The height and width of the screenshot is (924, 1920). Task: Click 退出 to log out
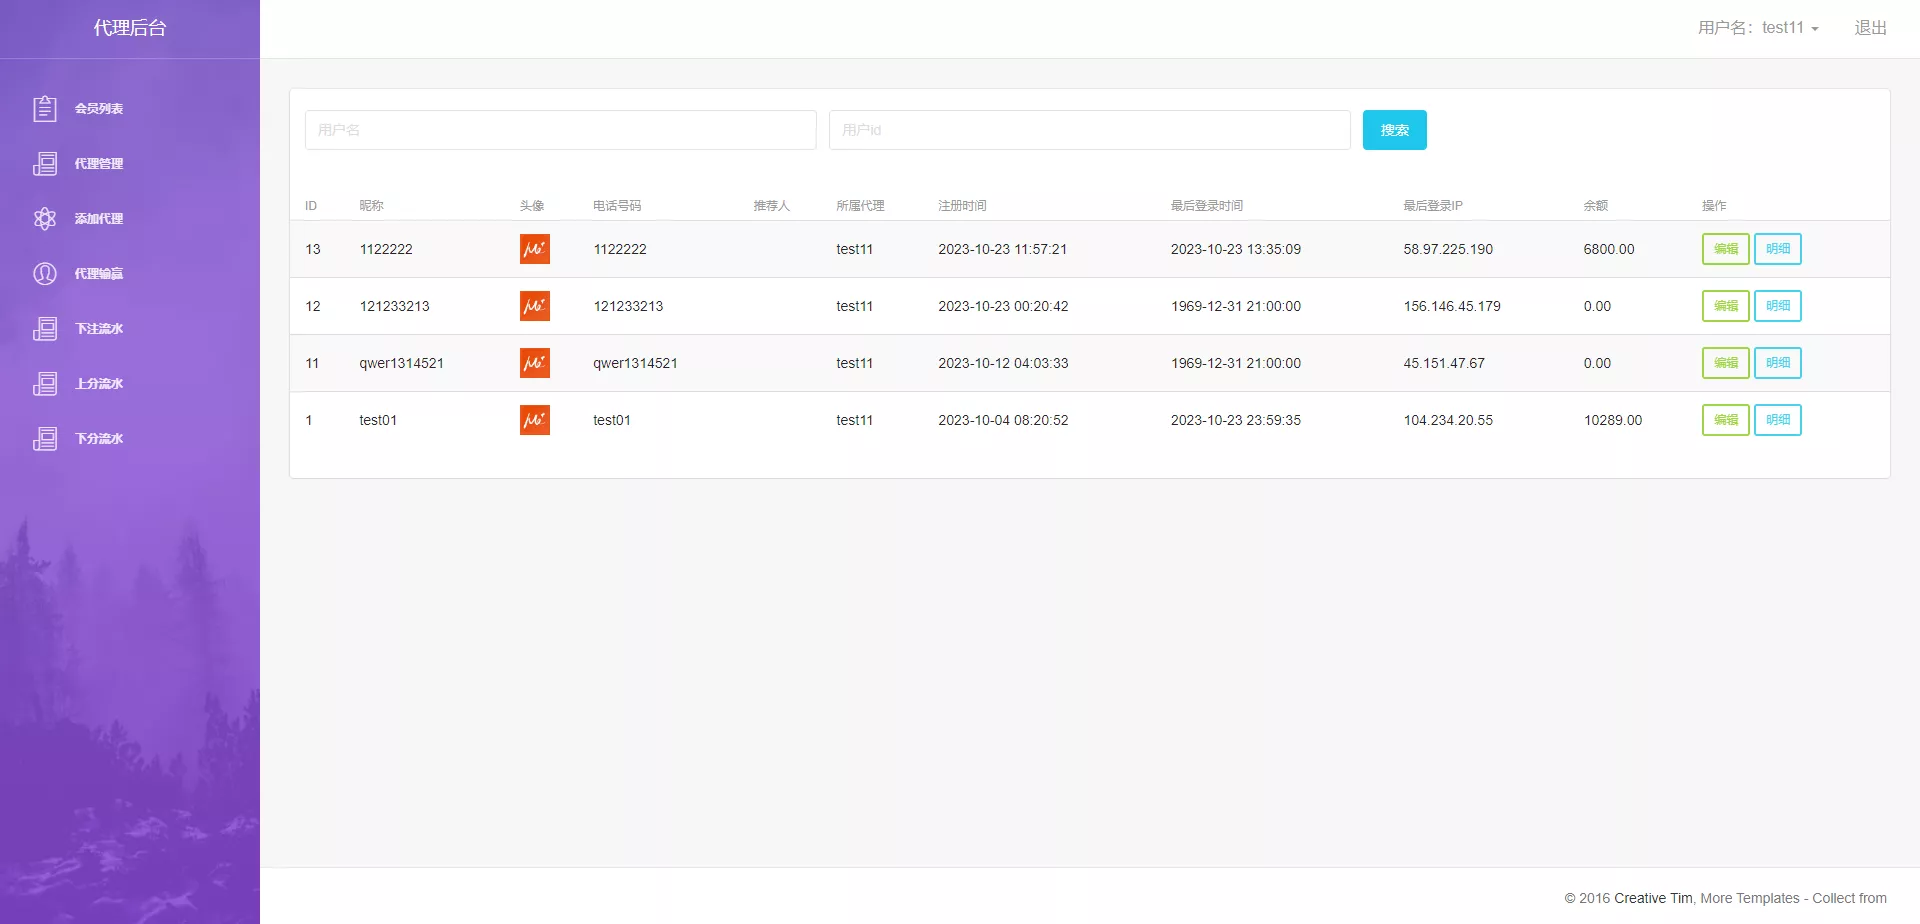[x=1870, y=28]
